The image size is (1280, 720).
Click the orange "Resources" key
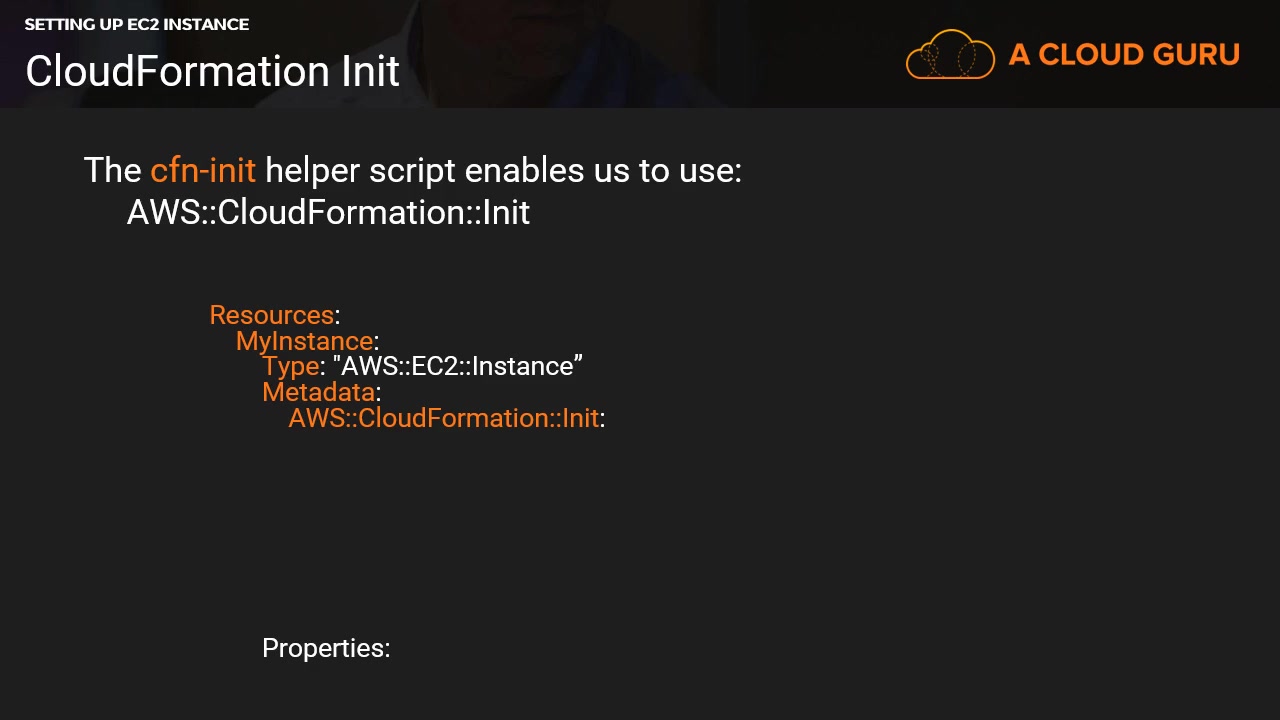tap(271, 315)
